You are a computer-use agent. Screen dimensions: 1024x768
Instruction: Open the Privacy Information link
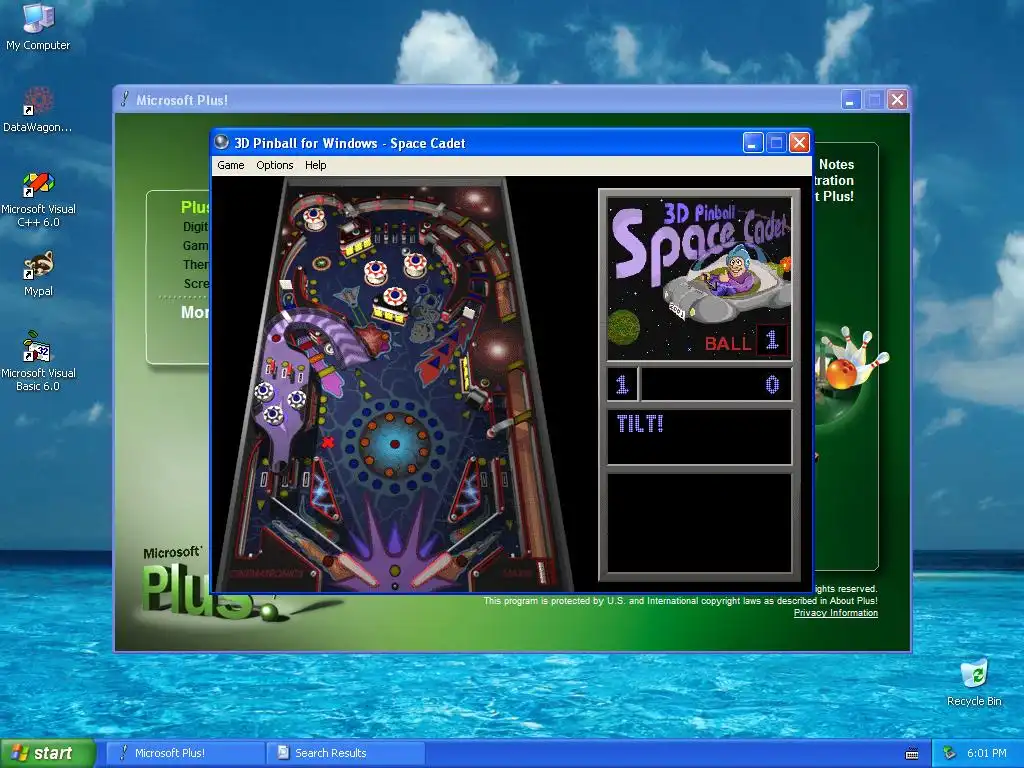pyautogui.click(x=835, y=613)
